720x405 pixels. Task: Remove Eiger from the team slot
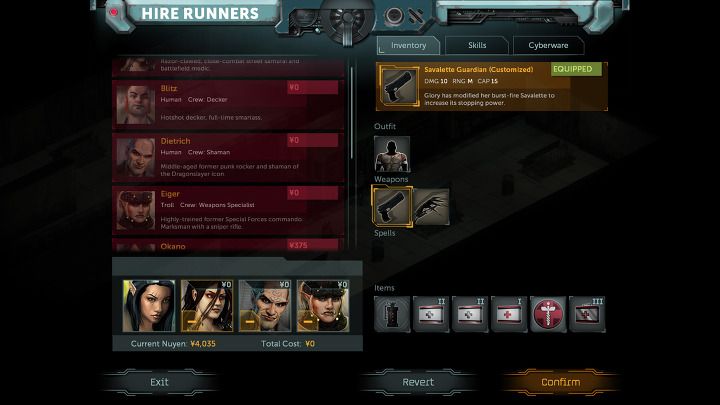[307, 321]
